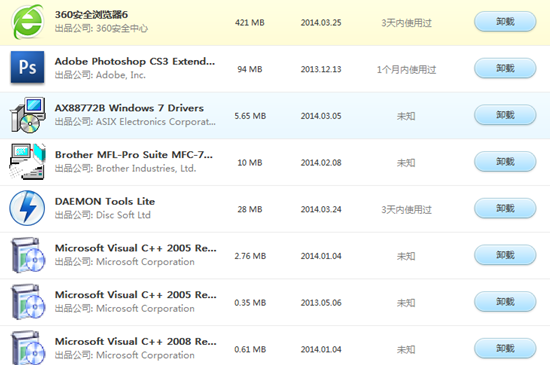
Task: Click the DAEMON Tools Lite lightning icon
Action: 27,208
